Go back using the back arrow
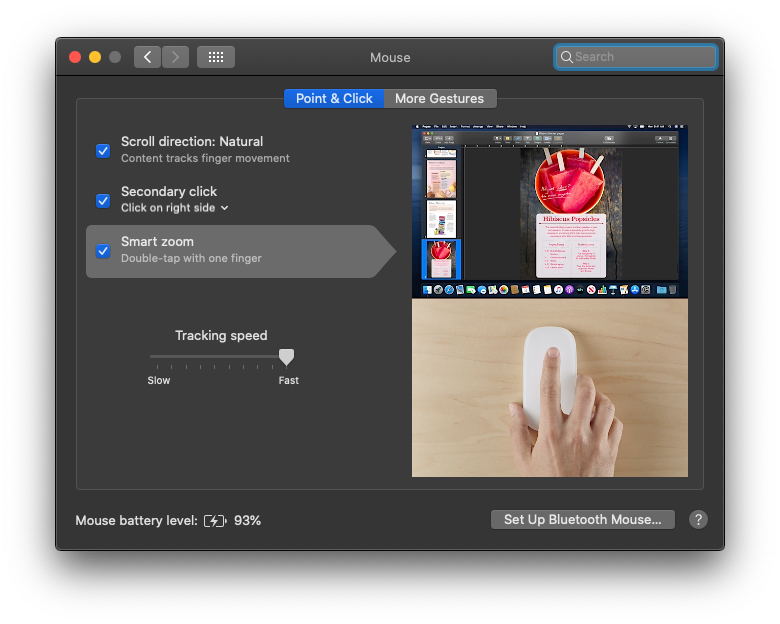 [147, 57]
